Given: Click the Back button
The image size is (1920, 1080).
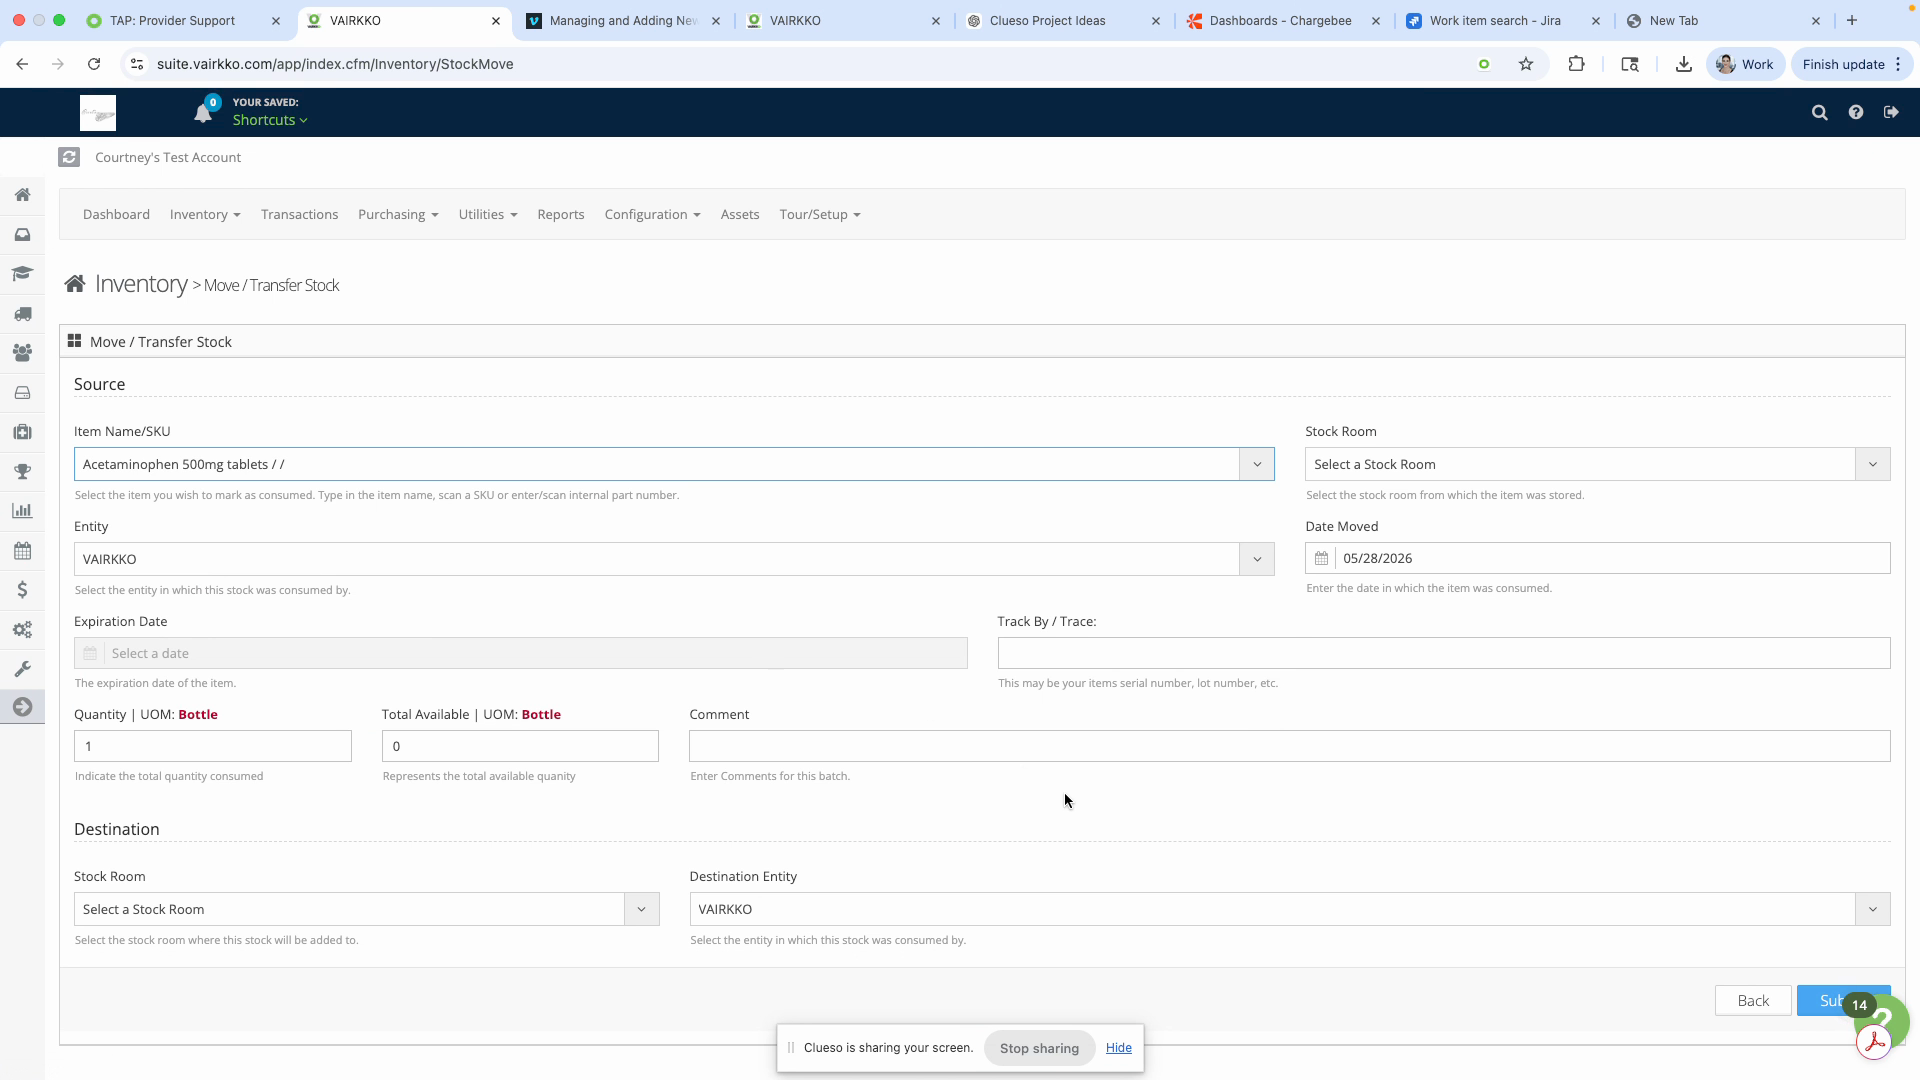Looking at the screenshot, I should (x=1753, y=1000).
